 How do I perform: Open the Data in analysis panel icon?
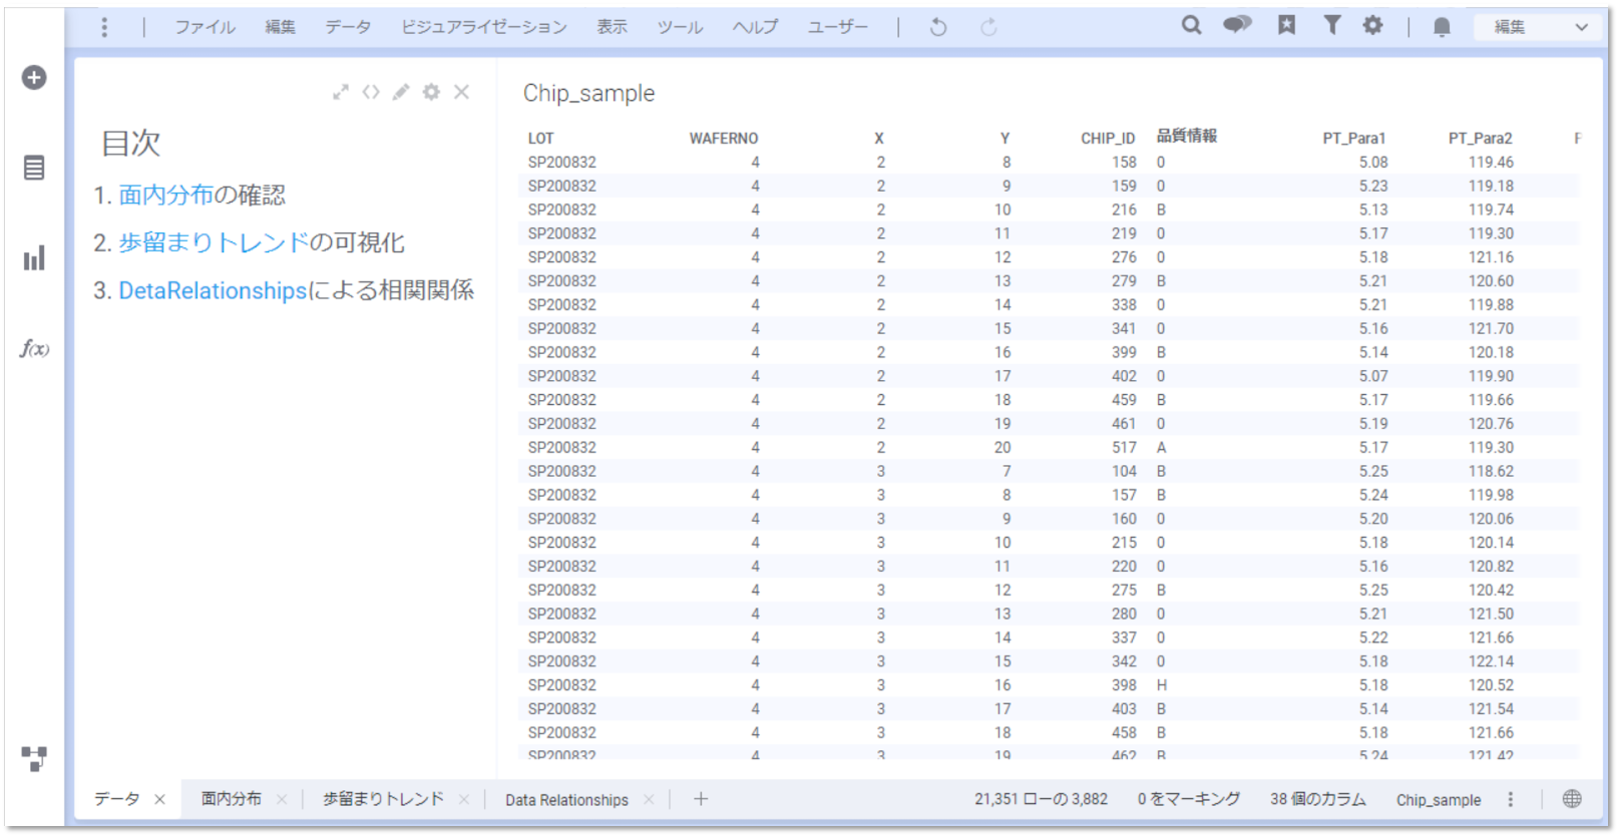(34, 168)
